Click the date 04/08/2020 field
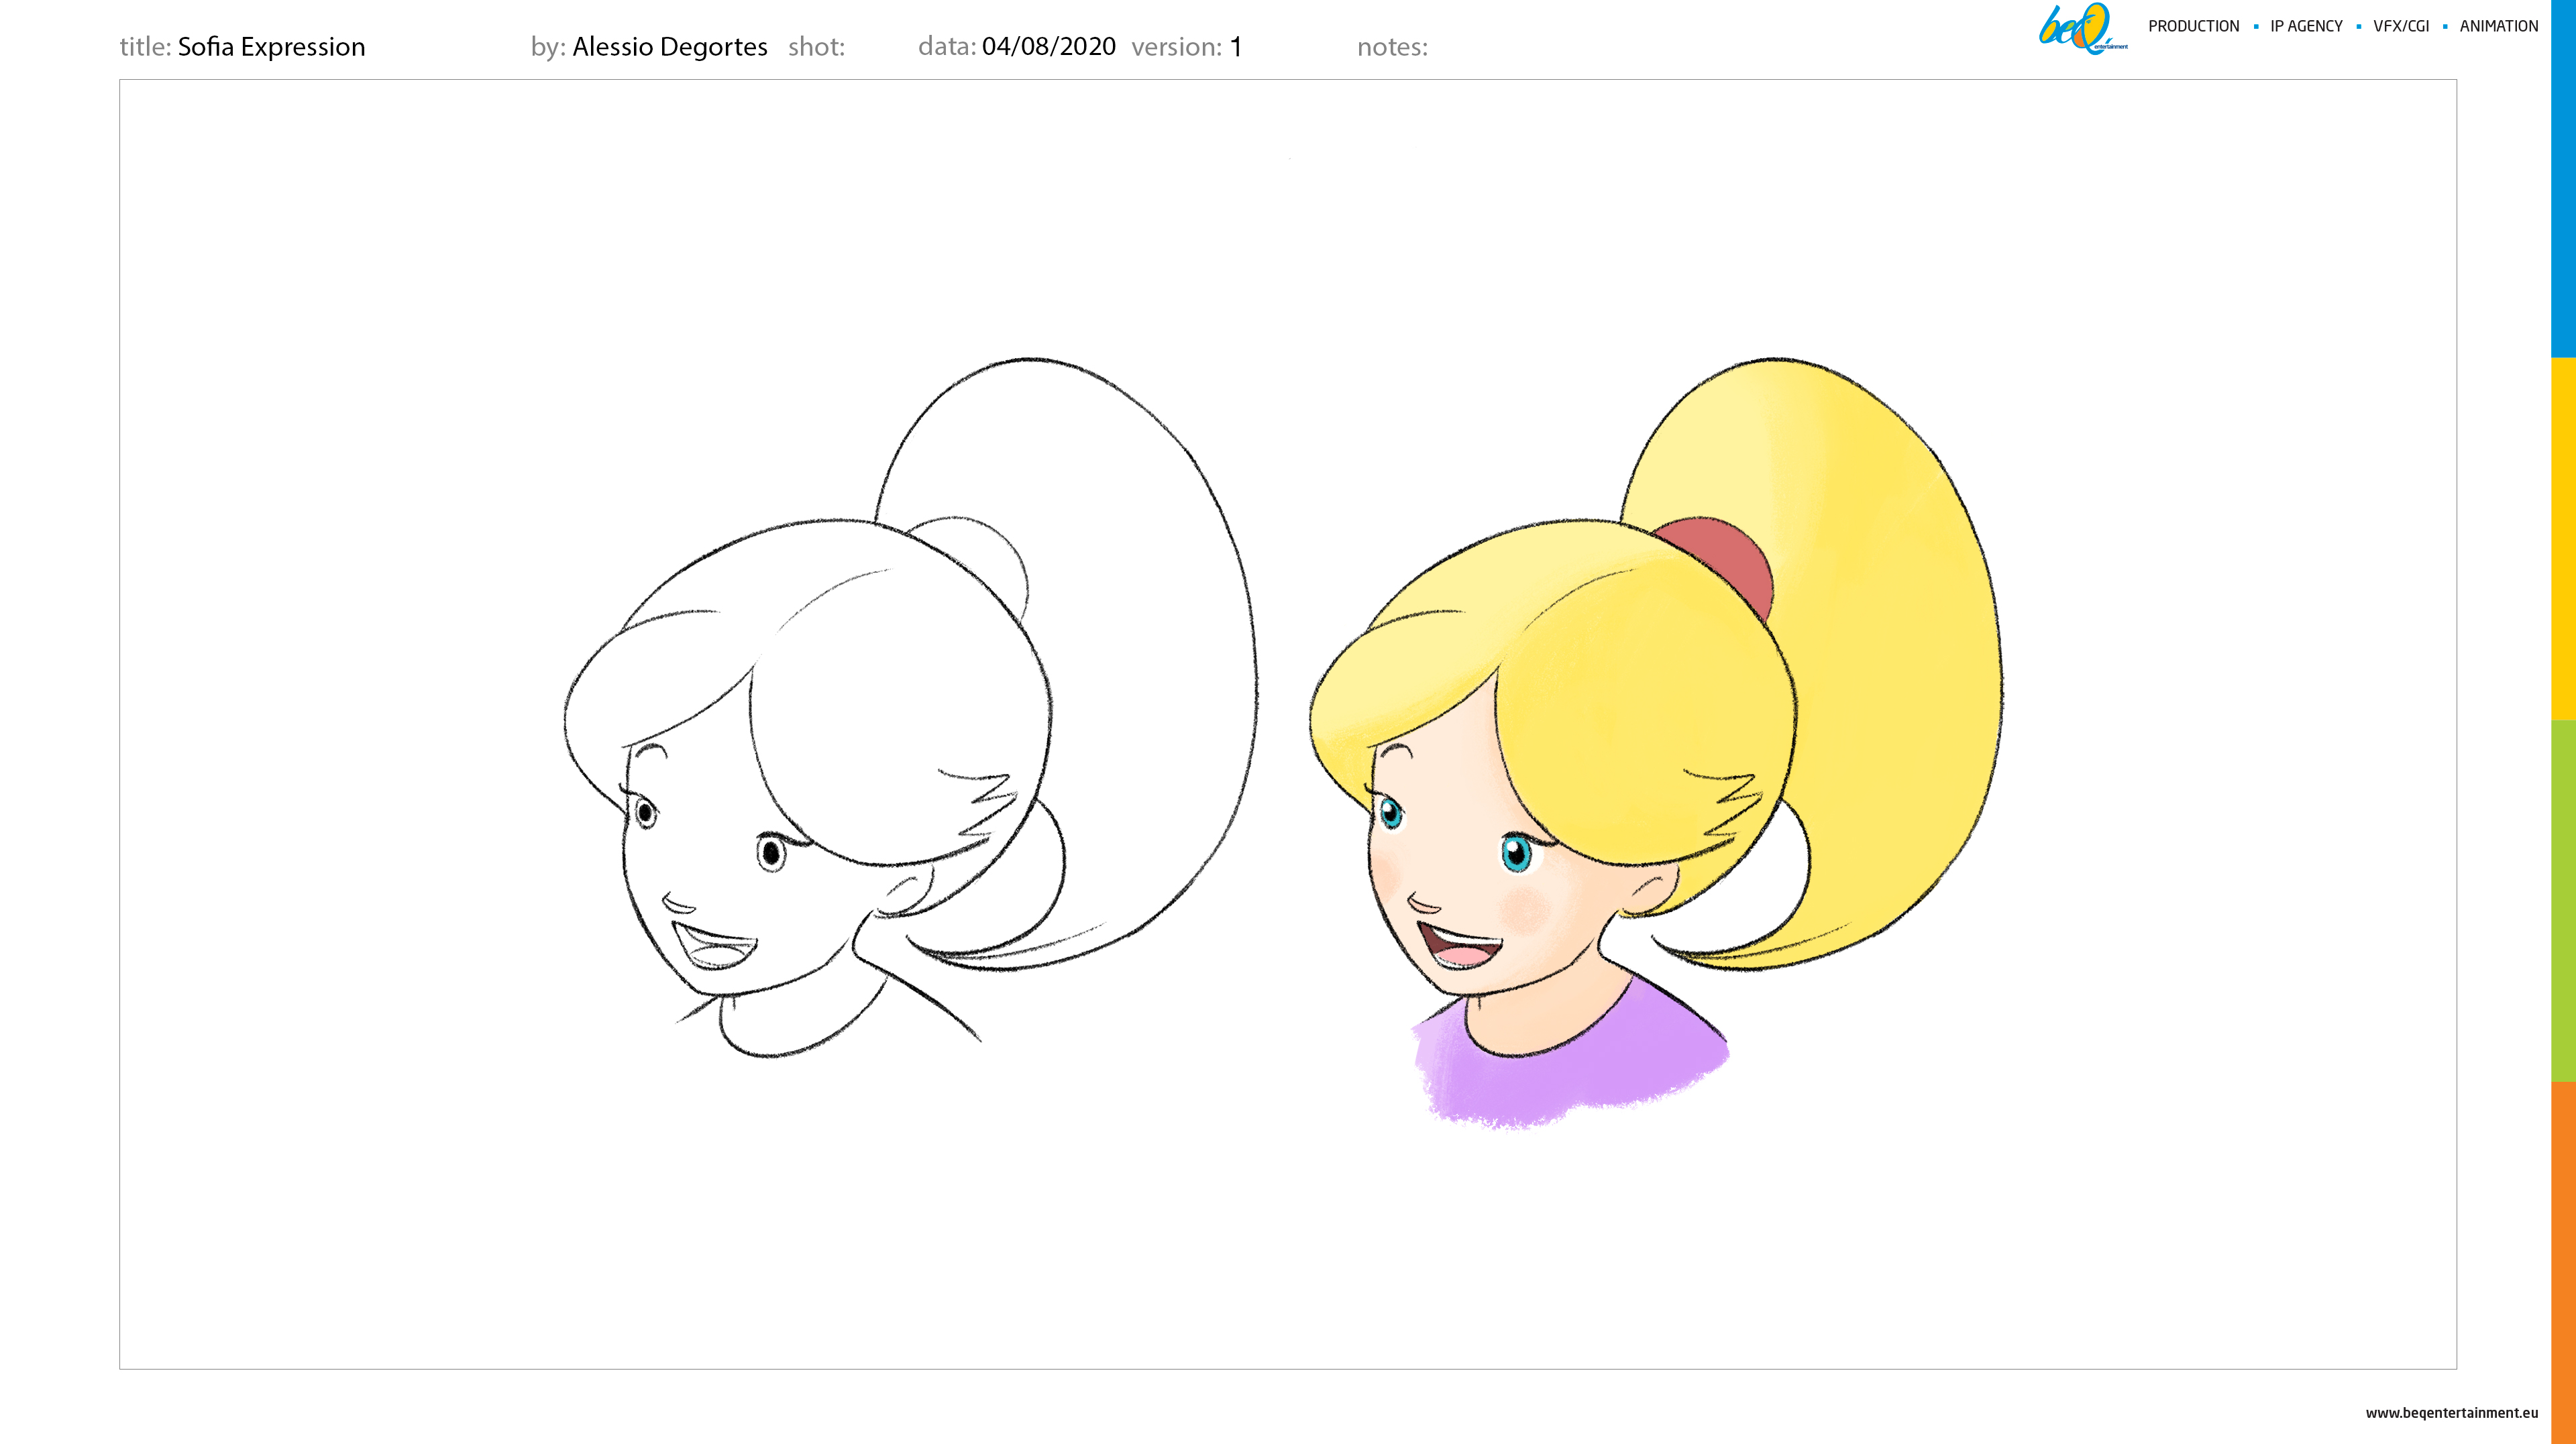The image size is (2576, 1444). 1048,46
